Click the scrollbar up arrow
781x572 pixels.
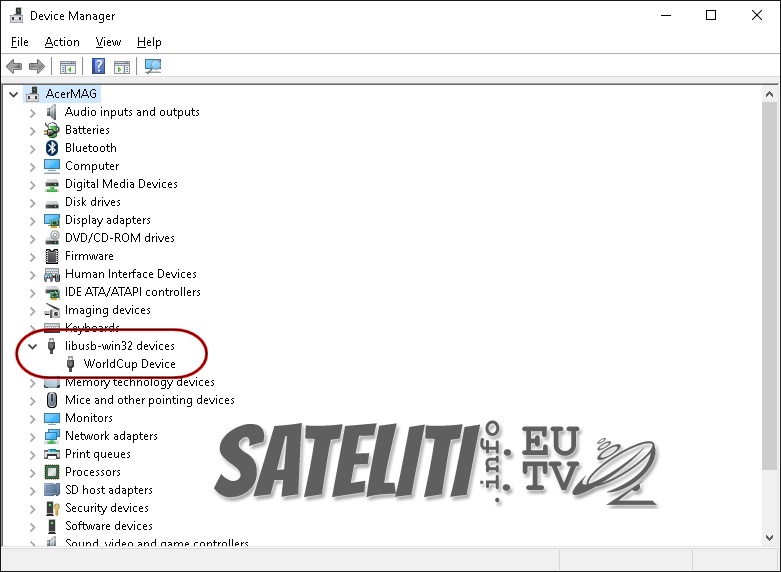[x=769, y=94]
